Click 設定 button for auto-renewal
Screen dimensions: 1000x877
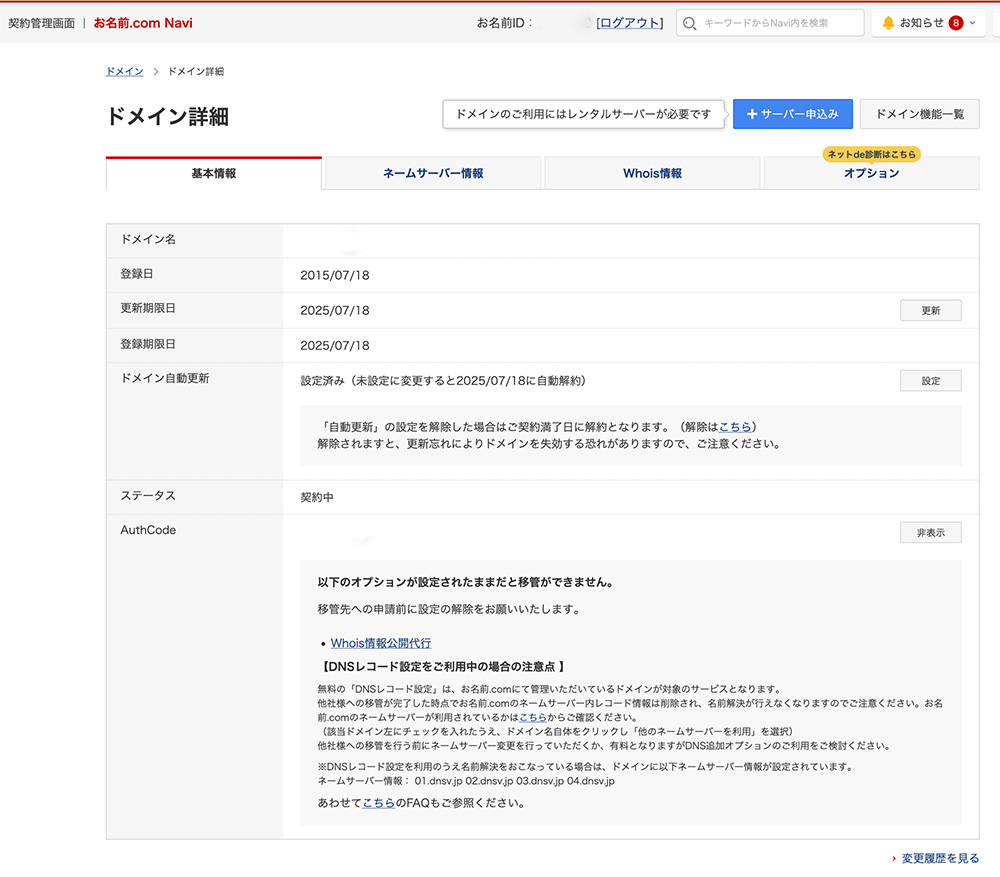pos(930,381)
